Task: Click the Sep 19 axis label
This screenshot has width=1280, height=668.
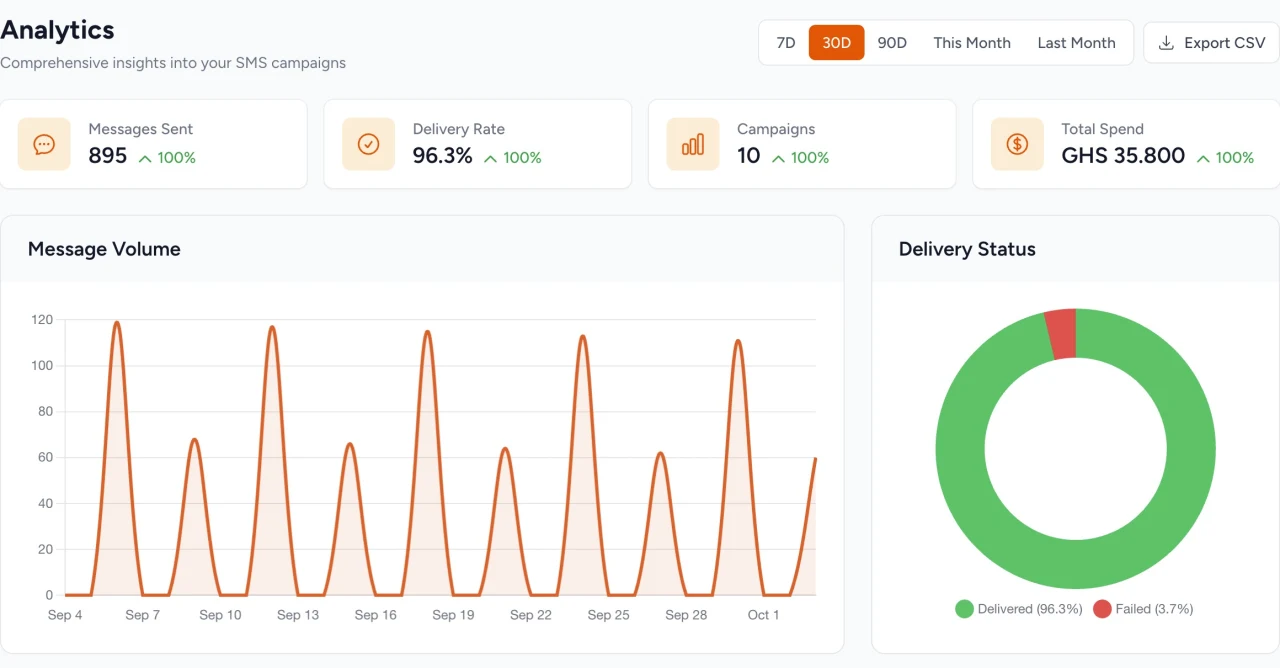Action: (453, 615)
